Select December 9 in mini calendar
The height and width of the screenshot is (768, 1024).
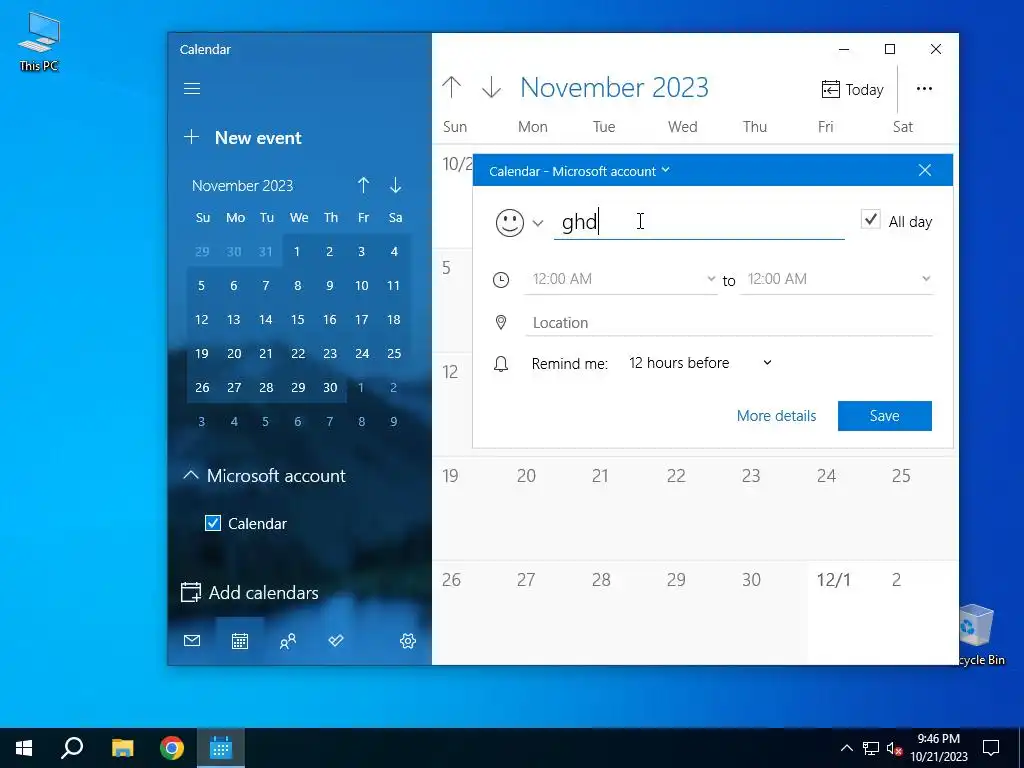pos(394,421)
